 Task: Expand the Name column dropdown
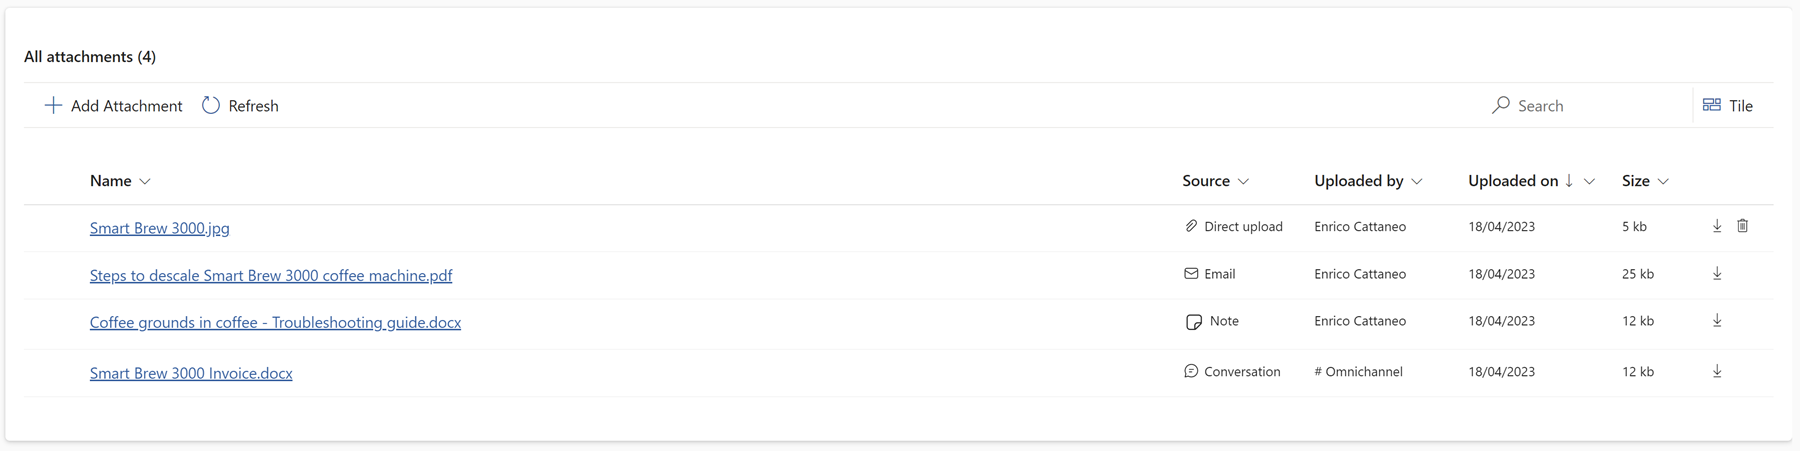(x=145, y=182)
